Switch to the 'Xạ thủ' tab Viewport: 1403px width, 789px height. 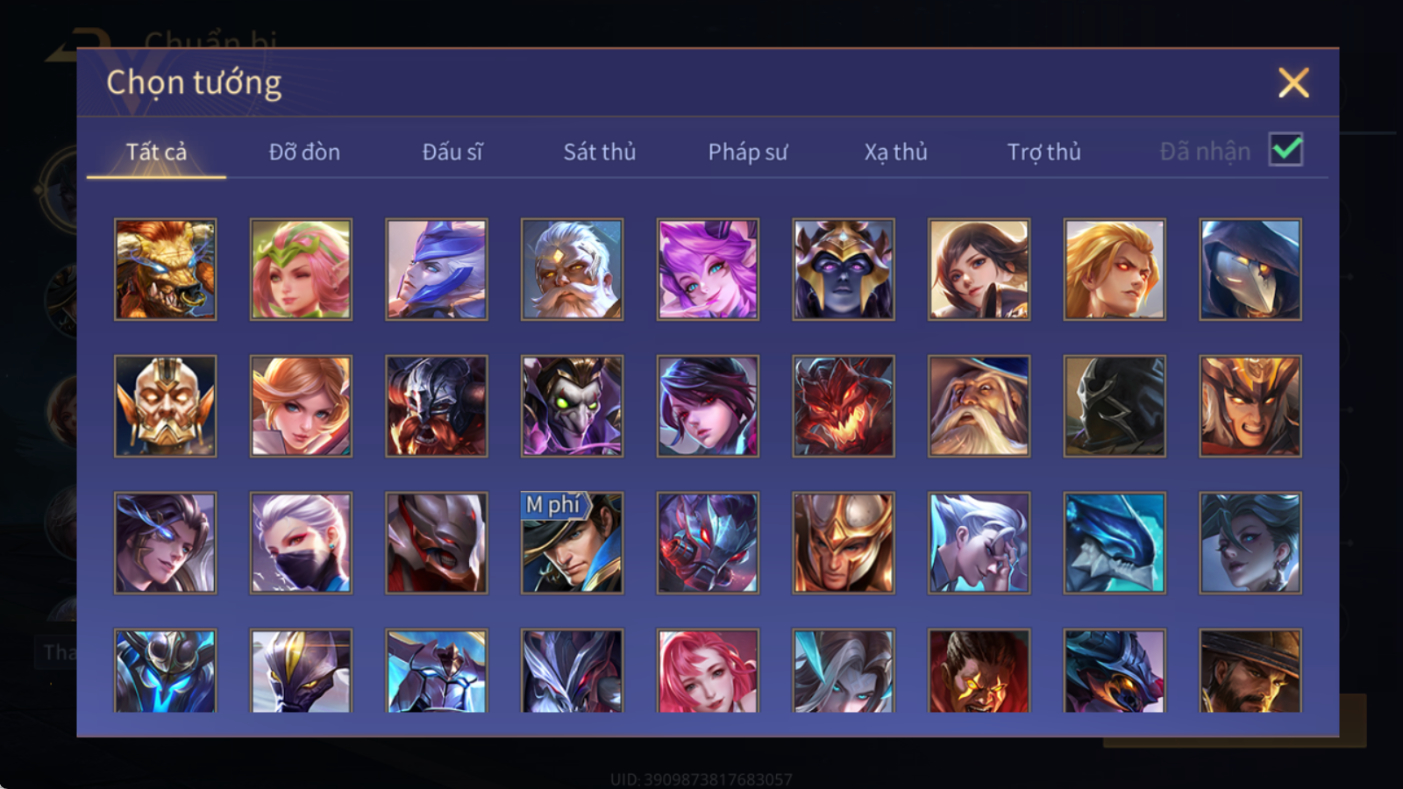[896, 152]
